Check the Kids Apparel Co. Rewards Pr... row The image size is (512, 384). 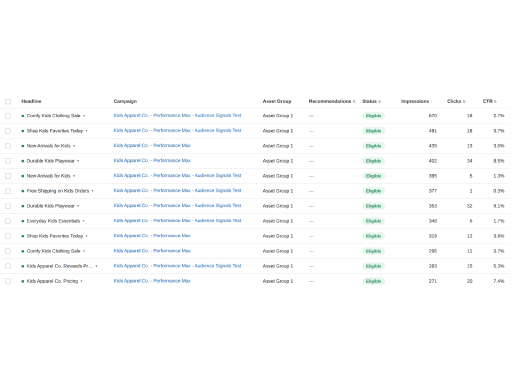coord(8,266)
